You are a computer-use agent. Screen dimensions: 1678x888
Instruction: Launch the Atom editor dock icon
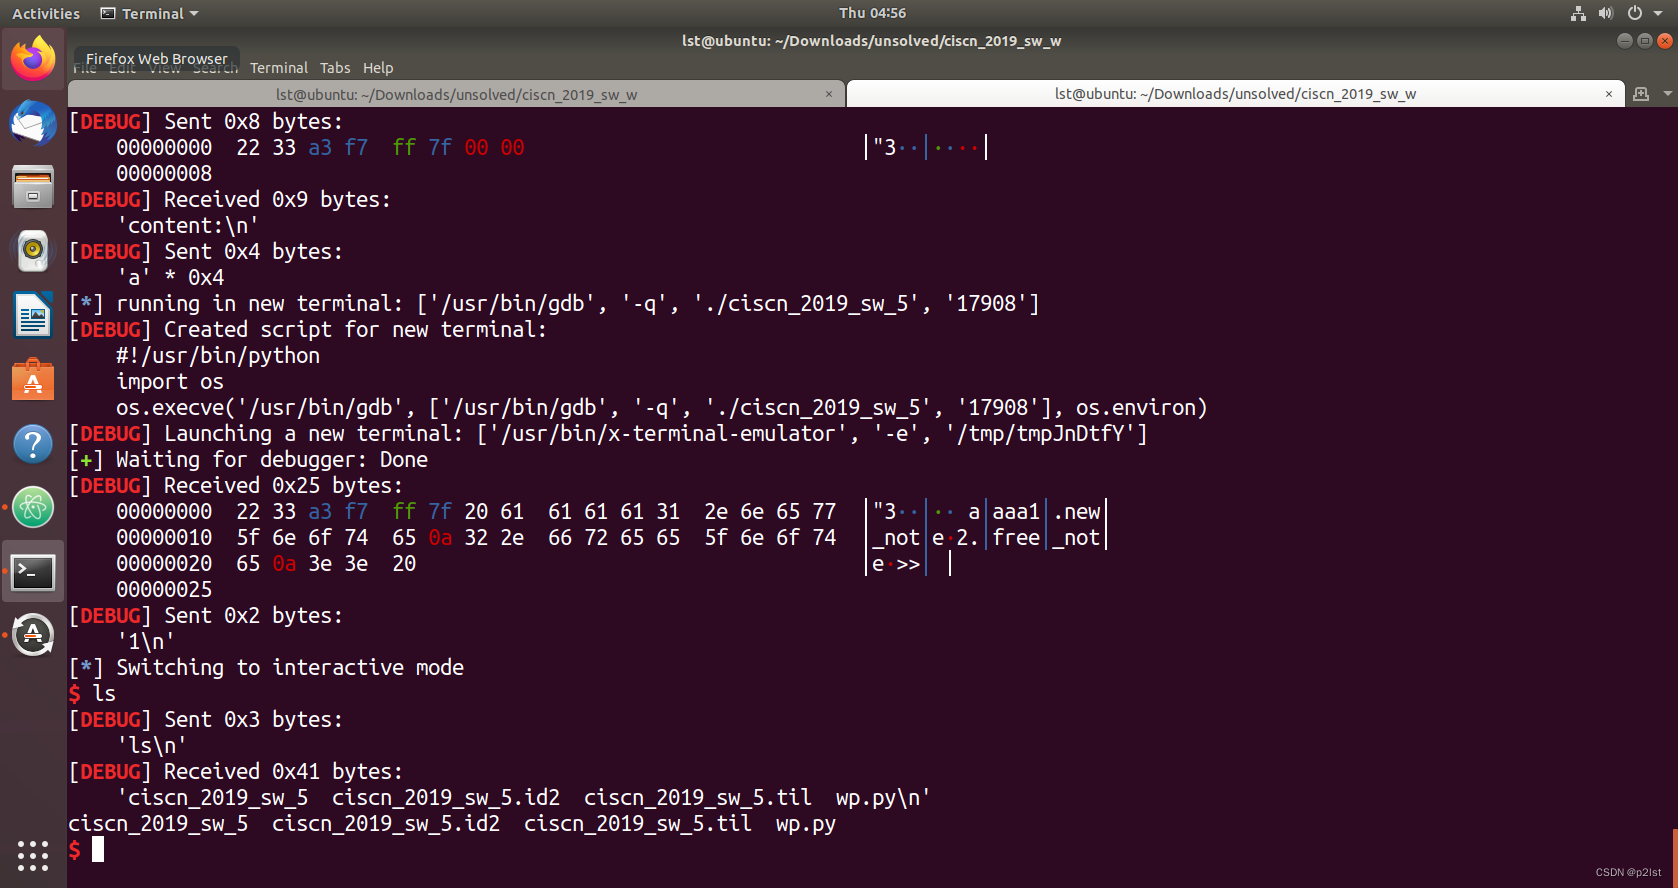tap(33, 508)
